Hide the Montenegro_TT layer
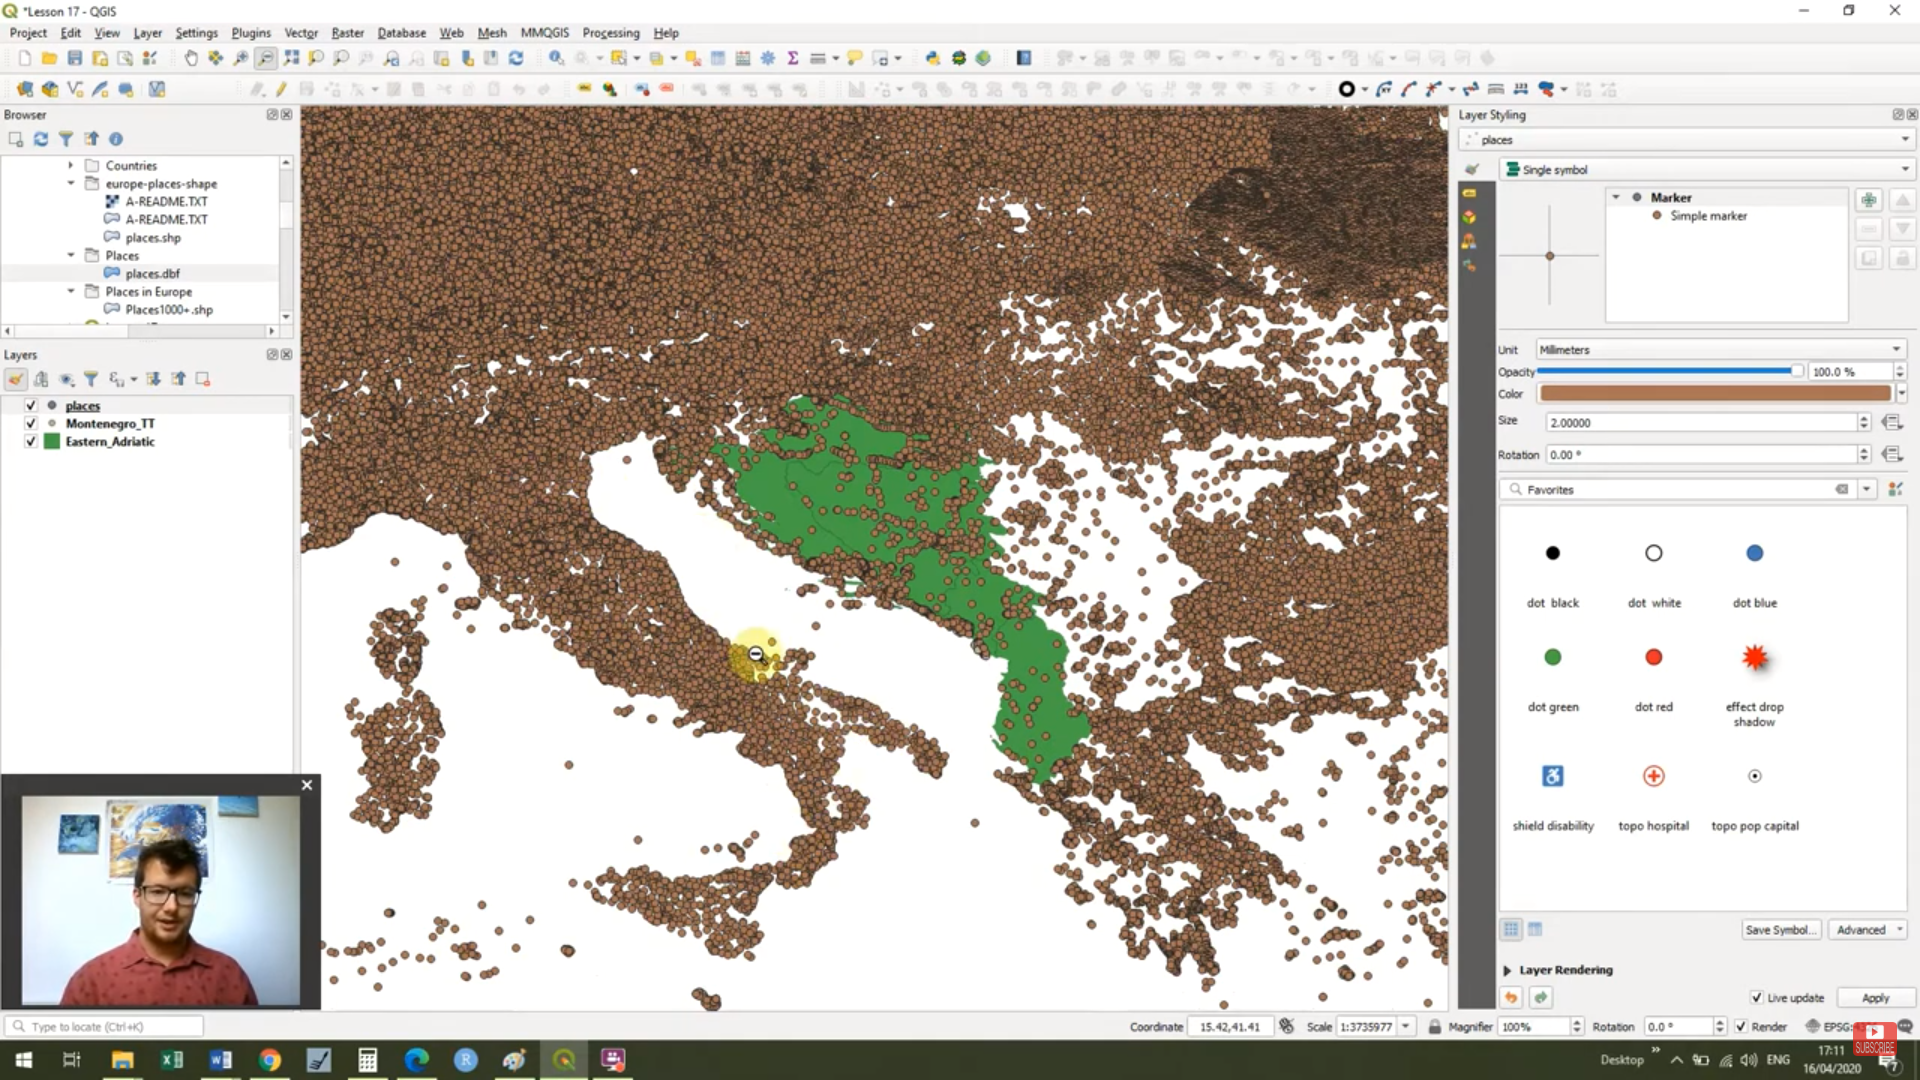Image resolution: width=1920 pixels, height=1080 pixels. (x=31, y=424)
